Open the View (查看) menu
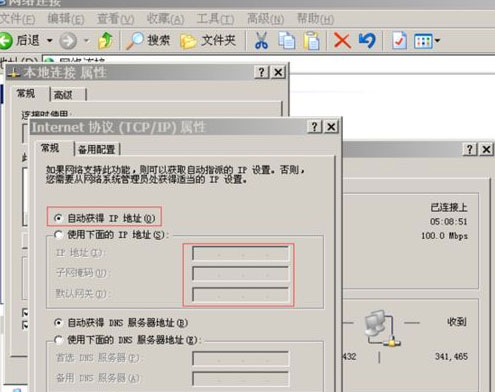The height and width of the screenshot is (392, 495). pos(115,19)
